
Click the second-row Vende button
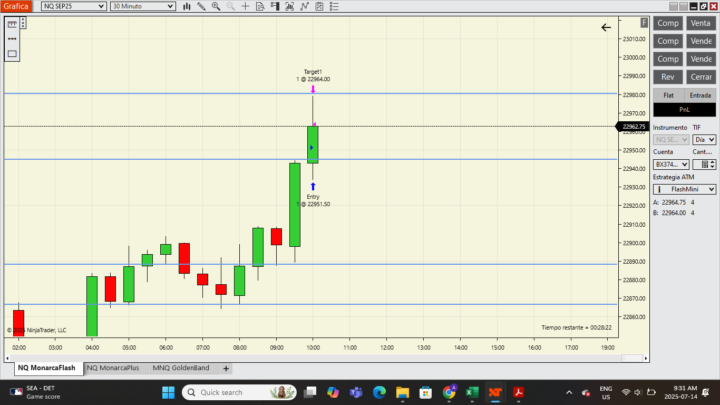click(x=701, y=41)
